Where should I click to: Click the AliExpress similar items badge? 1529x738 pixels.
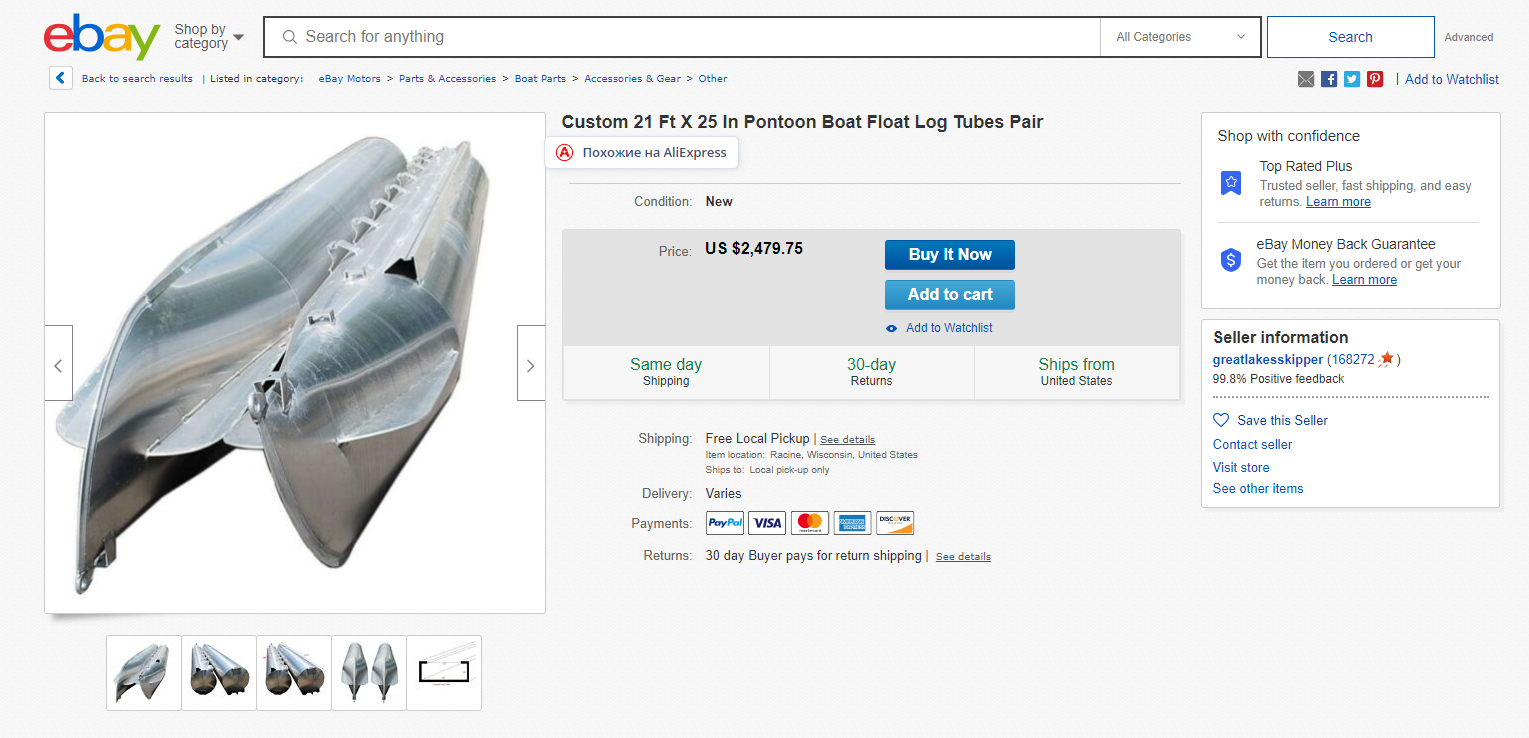coord(642,153)
